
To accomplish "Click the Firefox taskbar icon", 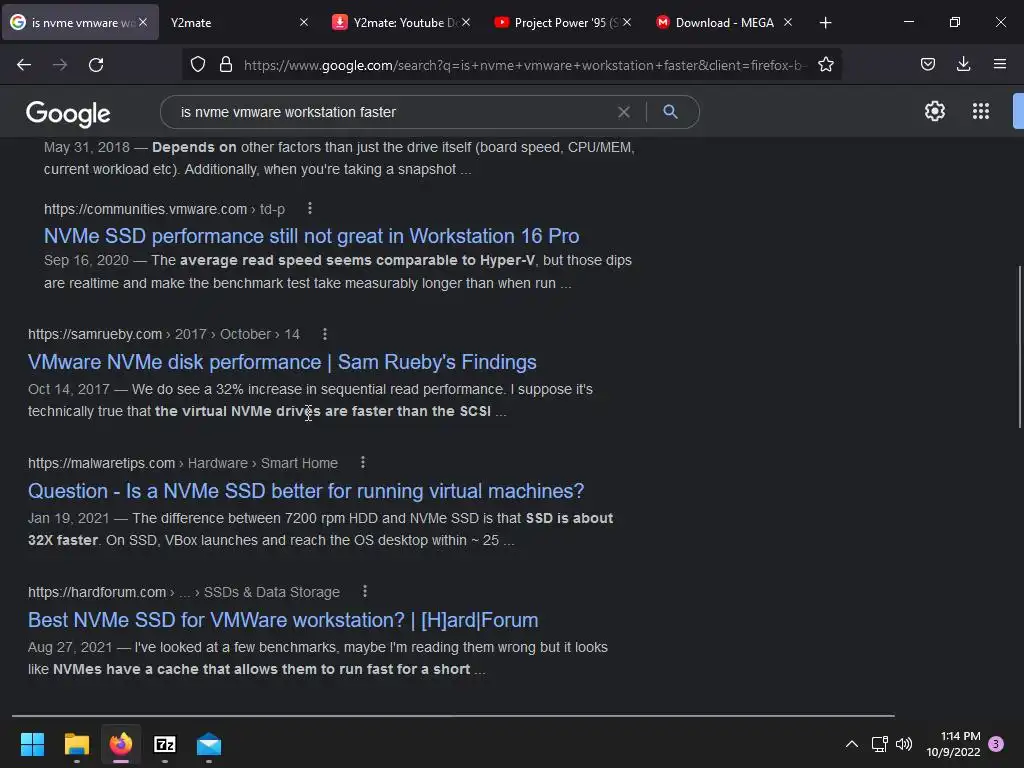I will (x=121, y=744).
